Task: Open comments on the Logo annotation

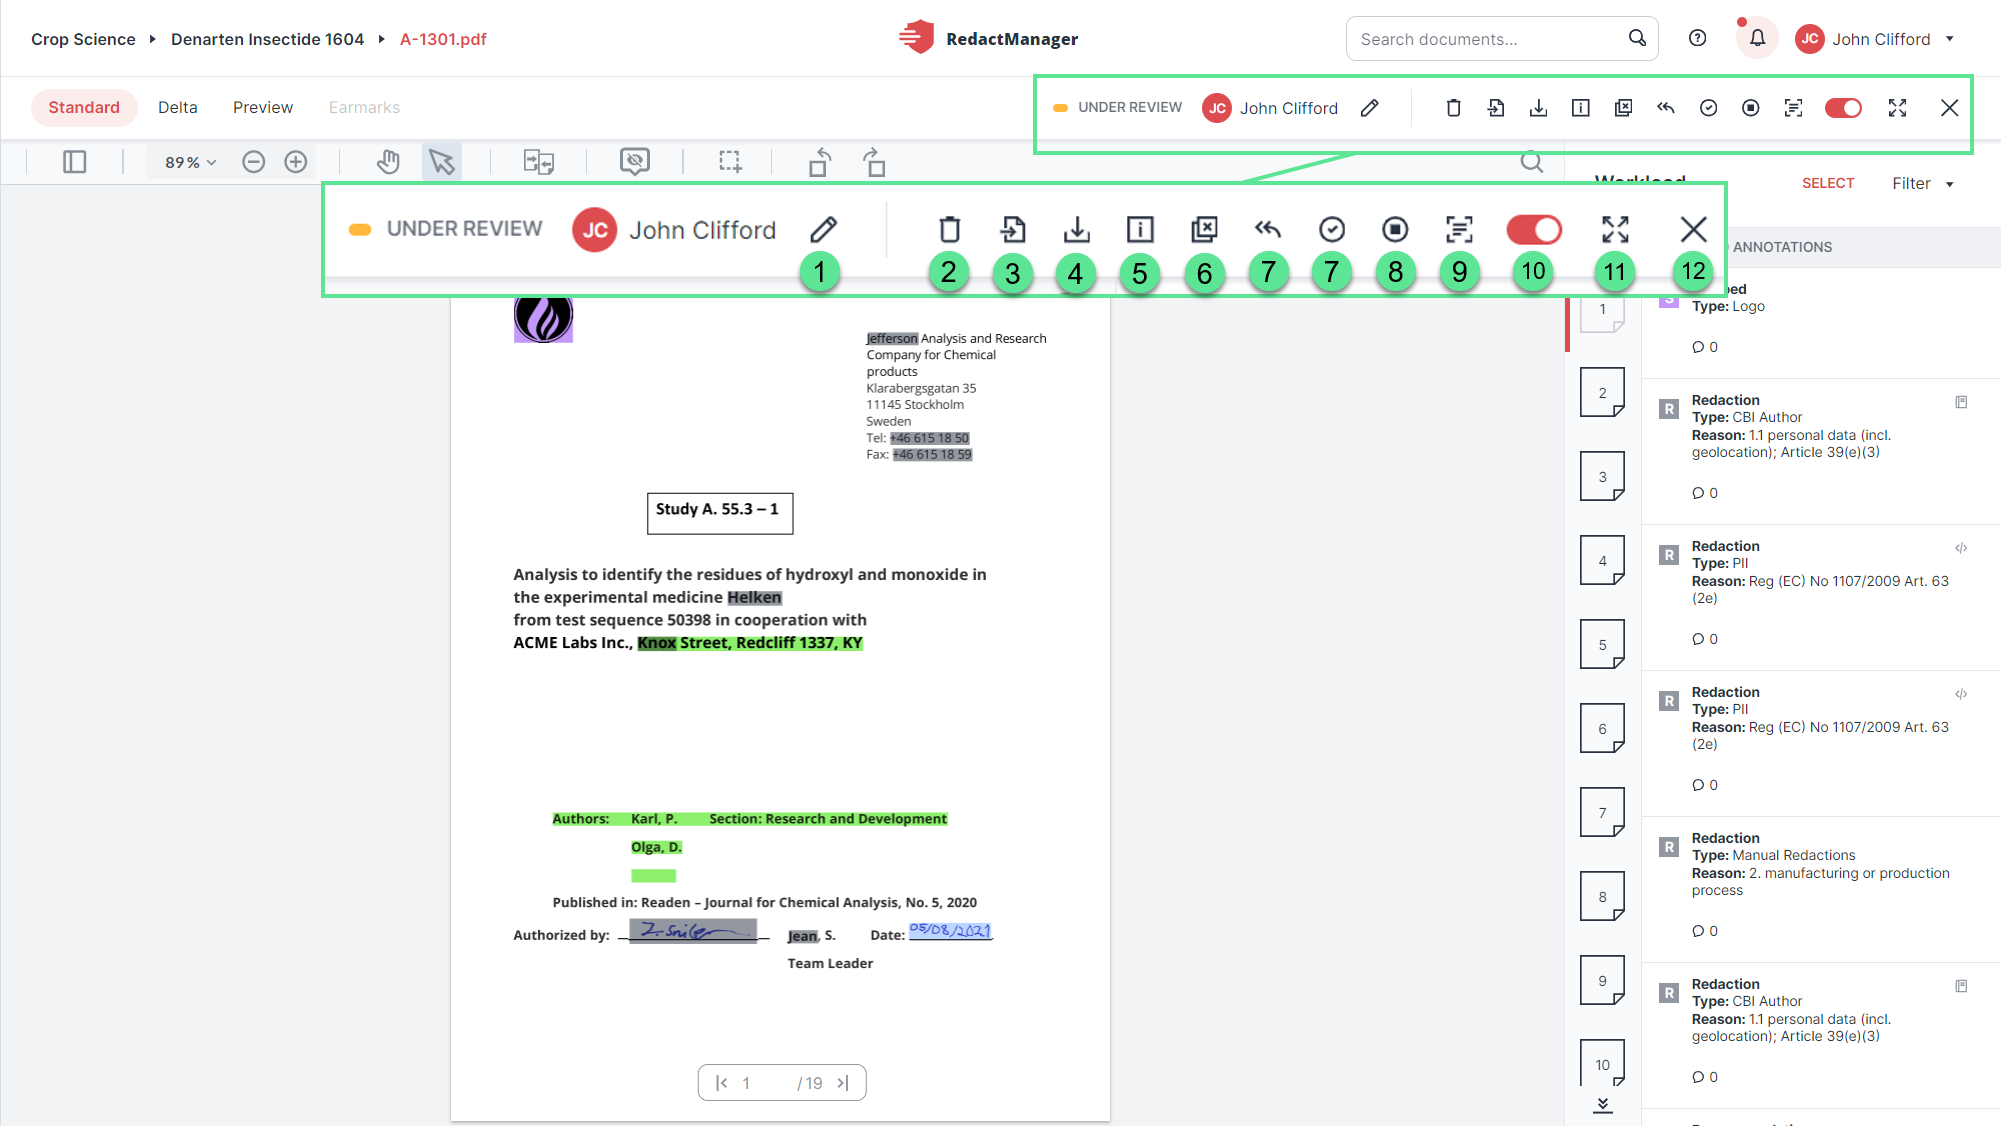Action: 1705,347
